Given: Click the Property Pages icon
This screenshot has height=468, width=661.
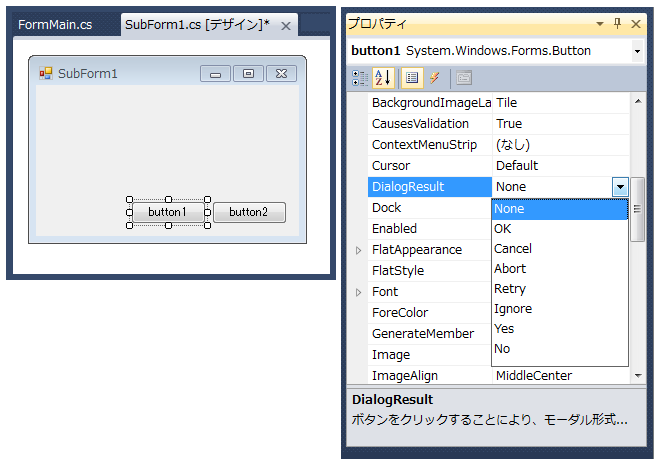Looking at the screenshot, I should click(464, 78).
